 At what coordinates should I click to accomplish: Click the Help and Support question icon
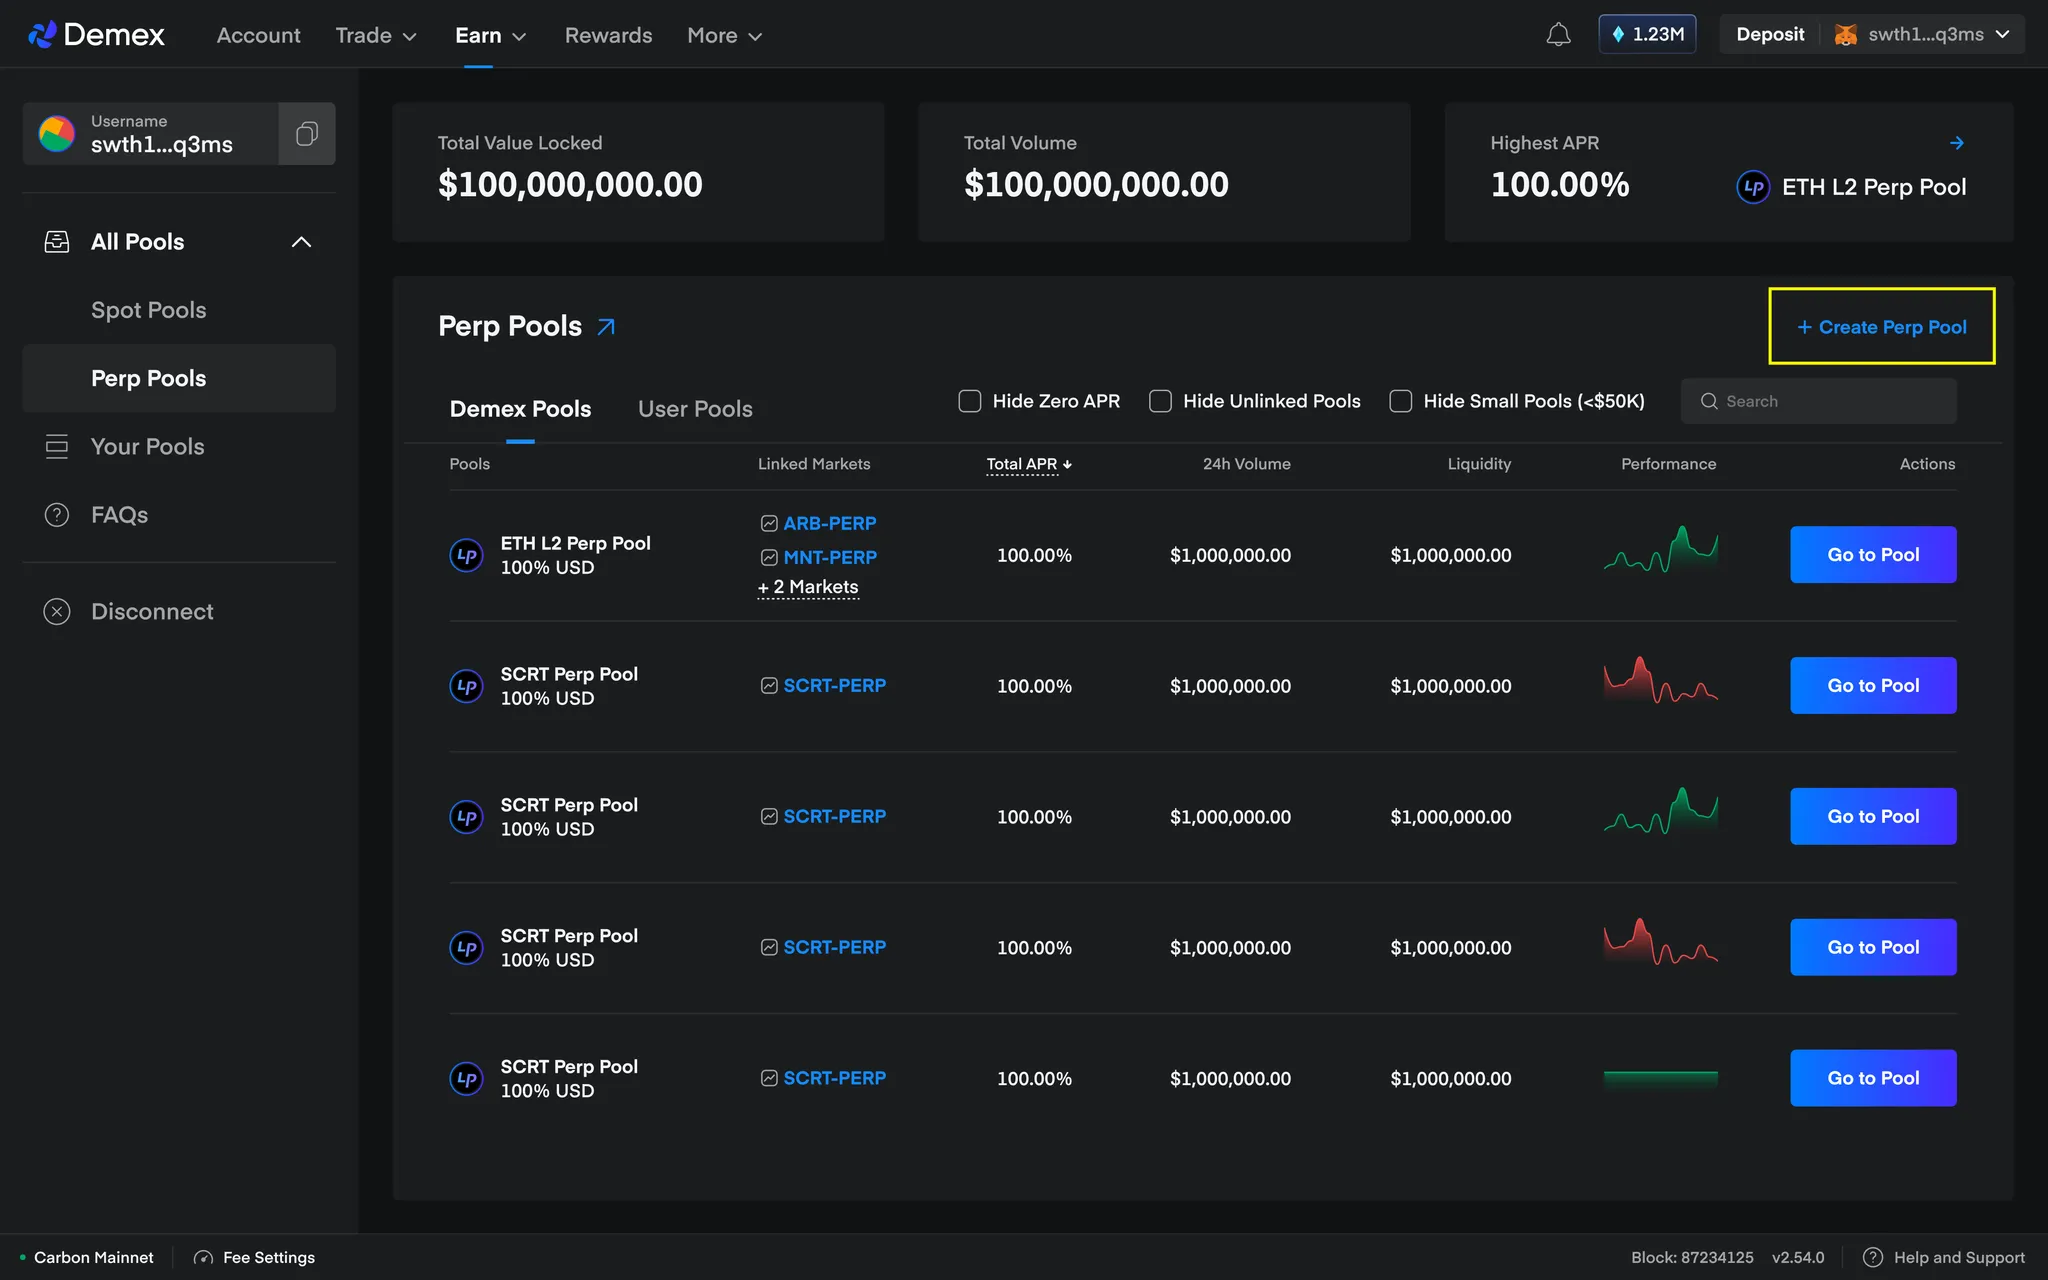[1873, 1258]
